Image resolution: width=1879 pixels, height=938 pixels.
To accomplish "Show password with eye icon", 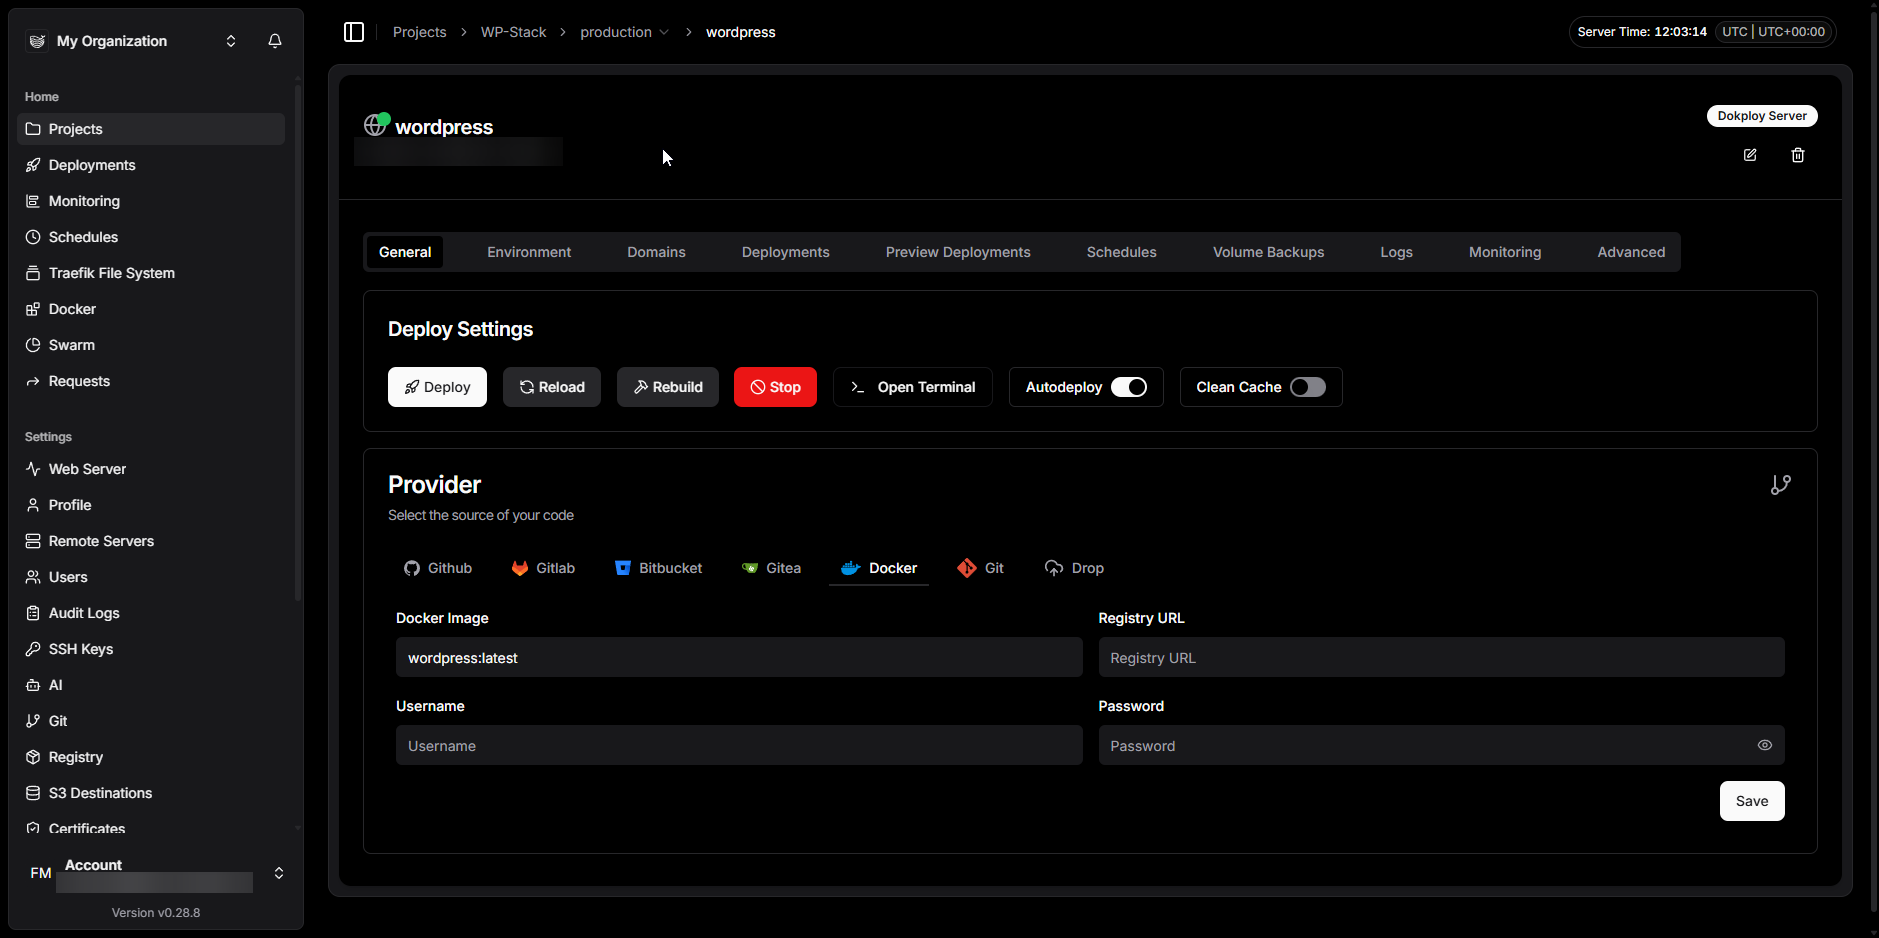I will coord(1765,745).
